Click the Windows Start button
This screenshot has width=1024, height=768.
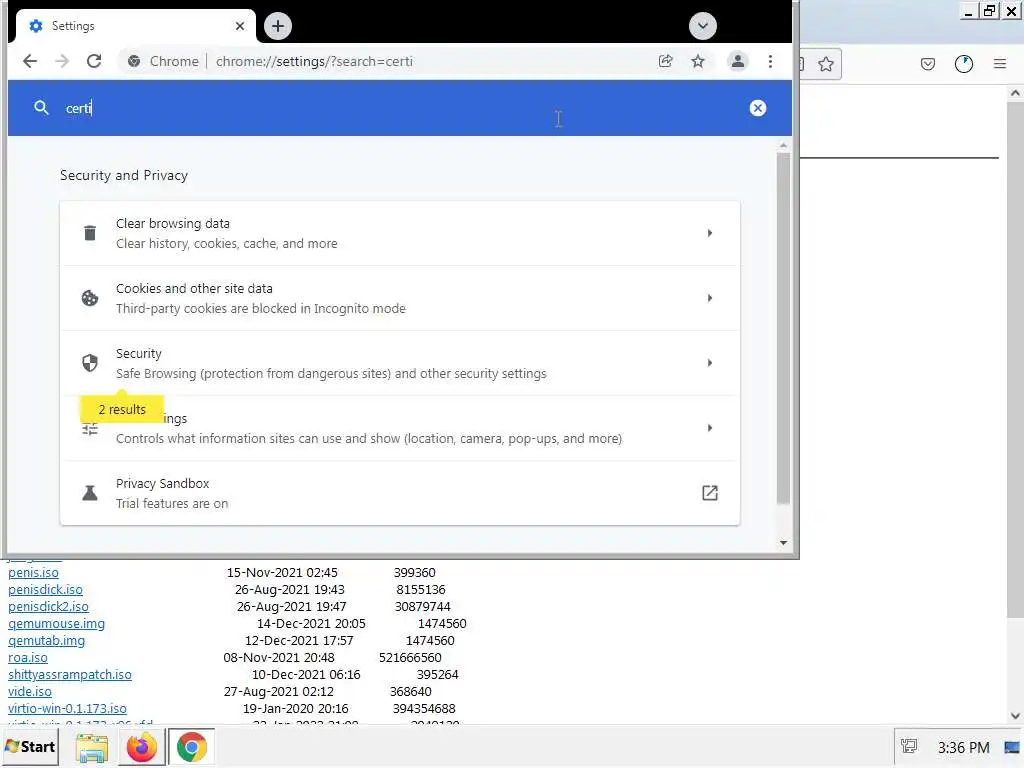tap(30, 747)
